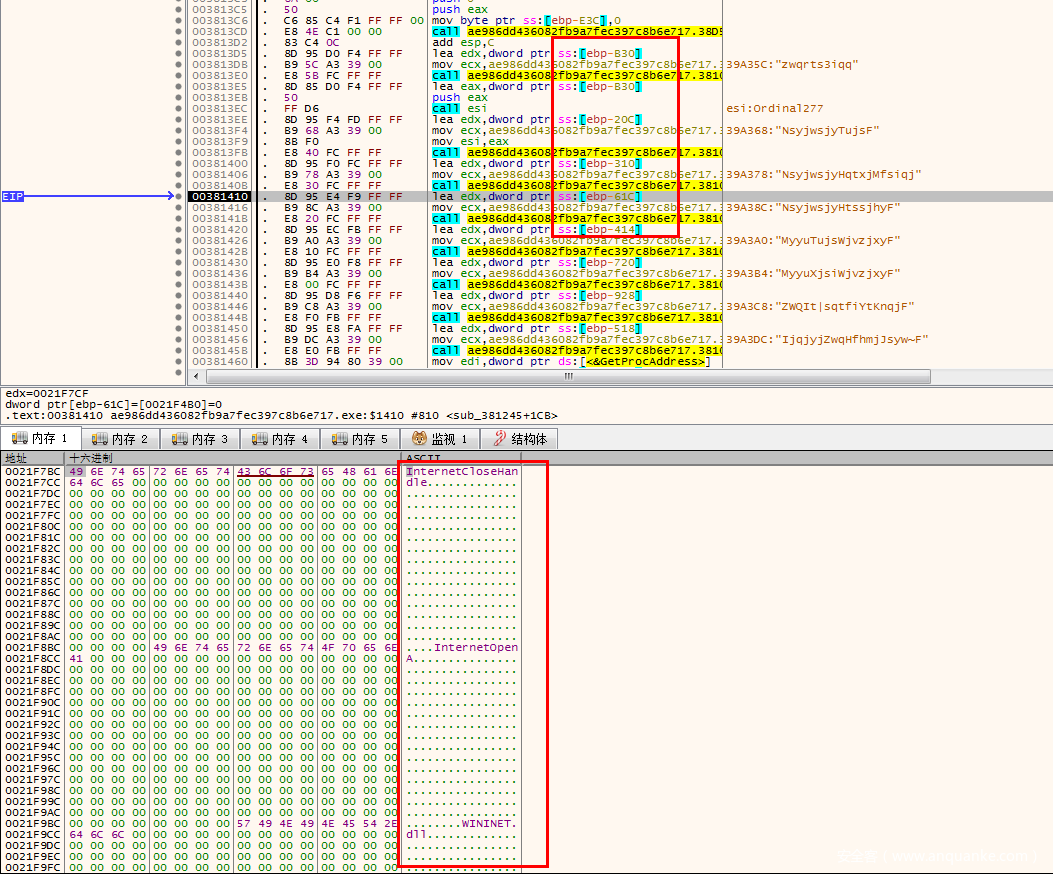Screen dimensions: 1053x875
Task: Open the 监视 1 watch tab icon
Action: (420, 439)
